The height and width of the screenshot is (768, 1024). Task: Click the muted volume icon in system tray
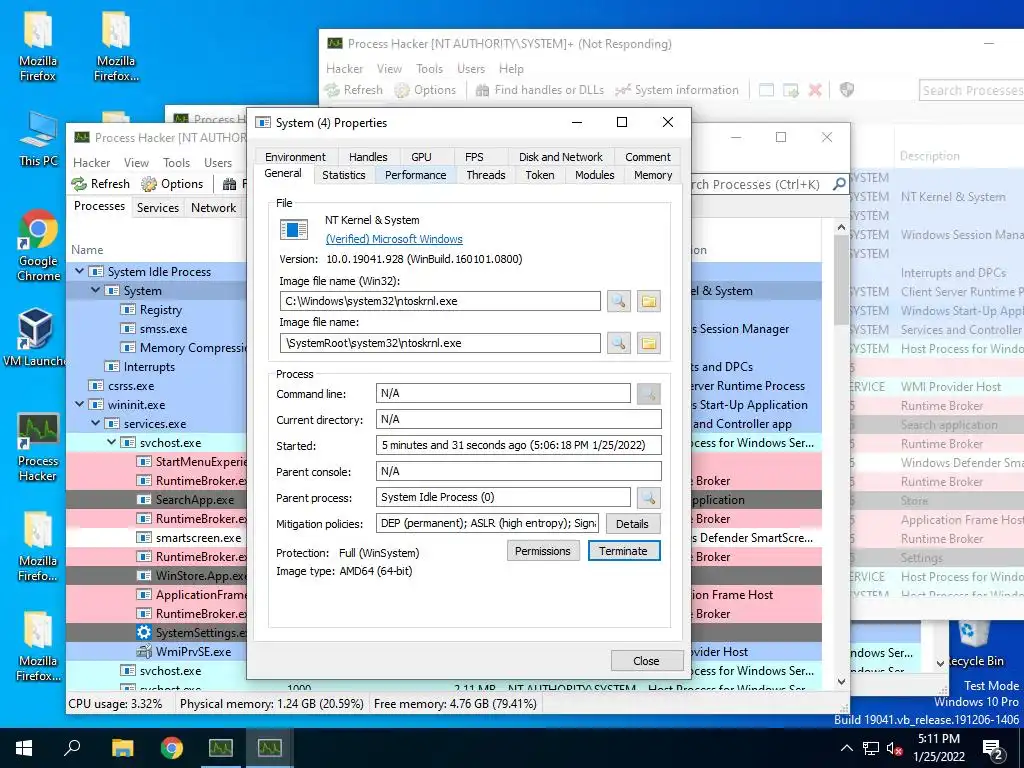(x=895, y=748)
